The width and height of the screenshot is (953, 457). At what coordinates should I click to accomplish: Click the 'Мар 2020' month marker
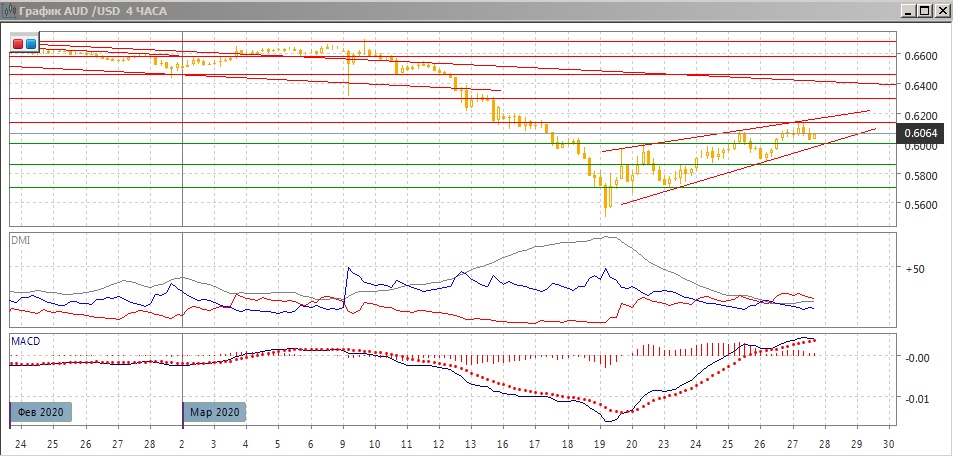coord(215,412)
